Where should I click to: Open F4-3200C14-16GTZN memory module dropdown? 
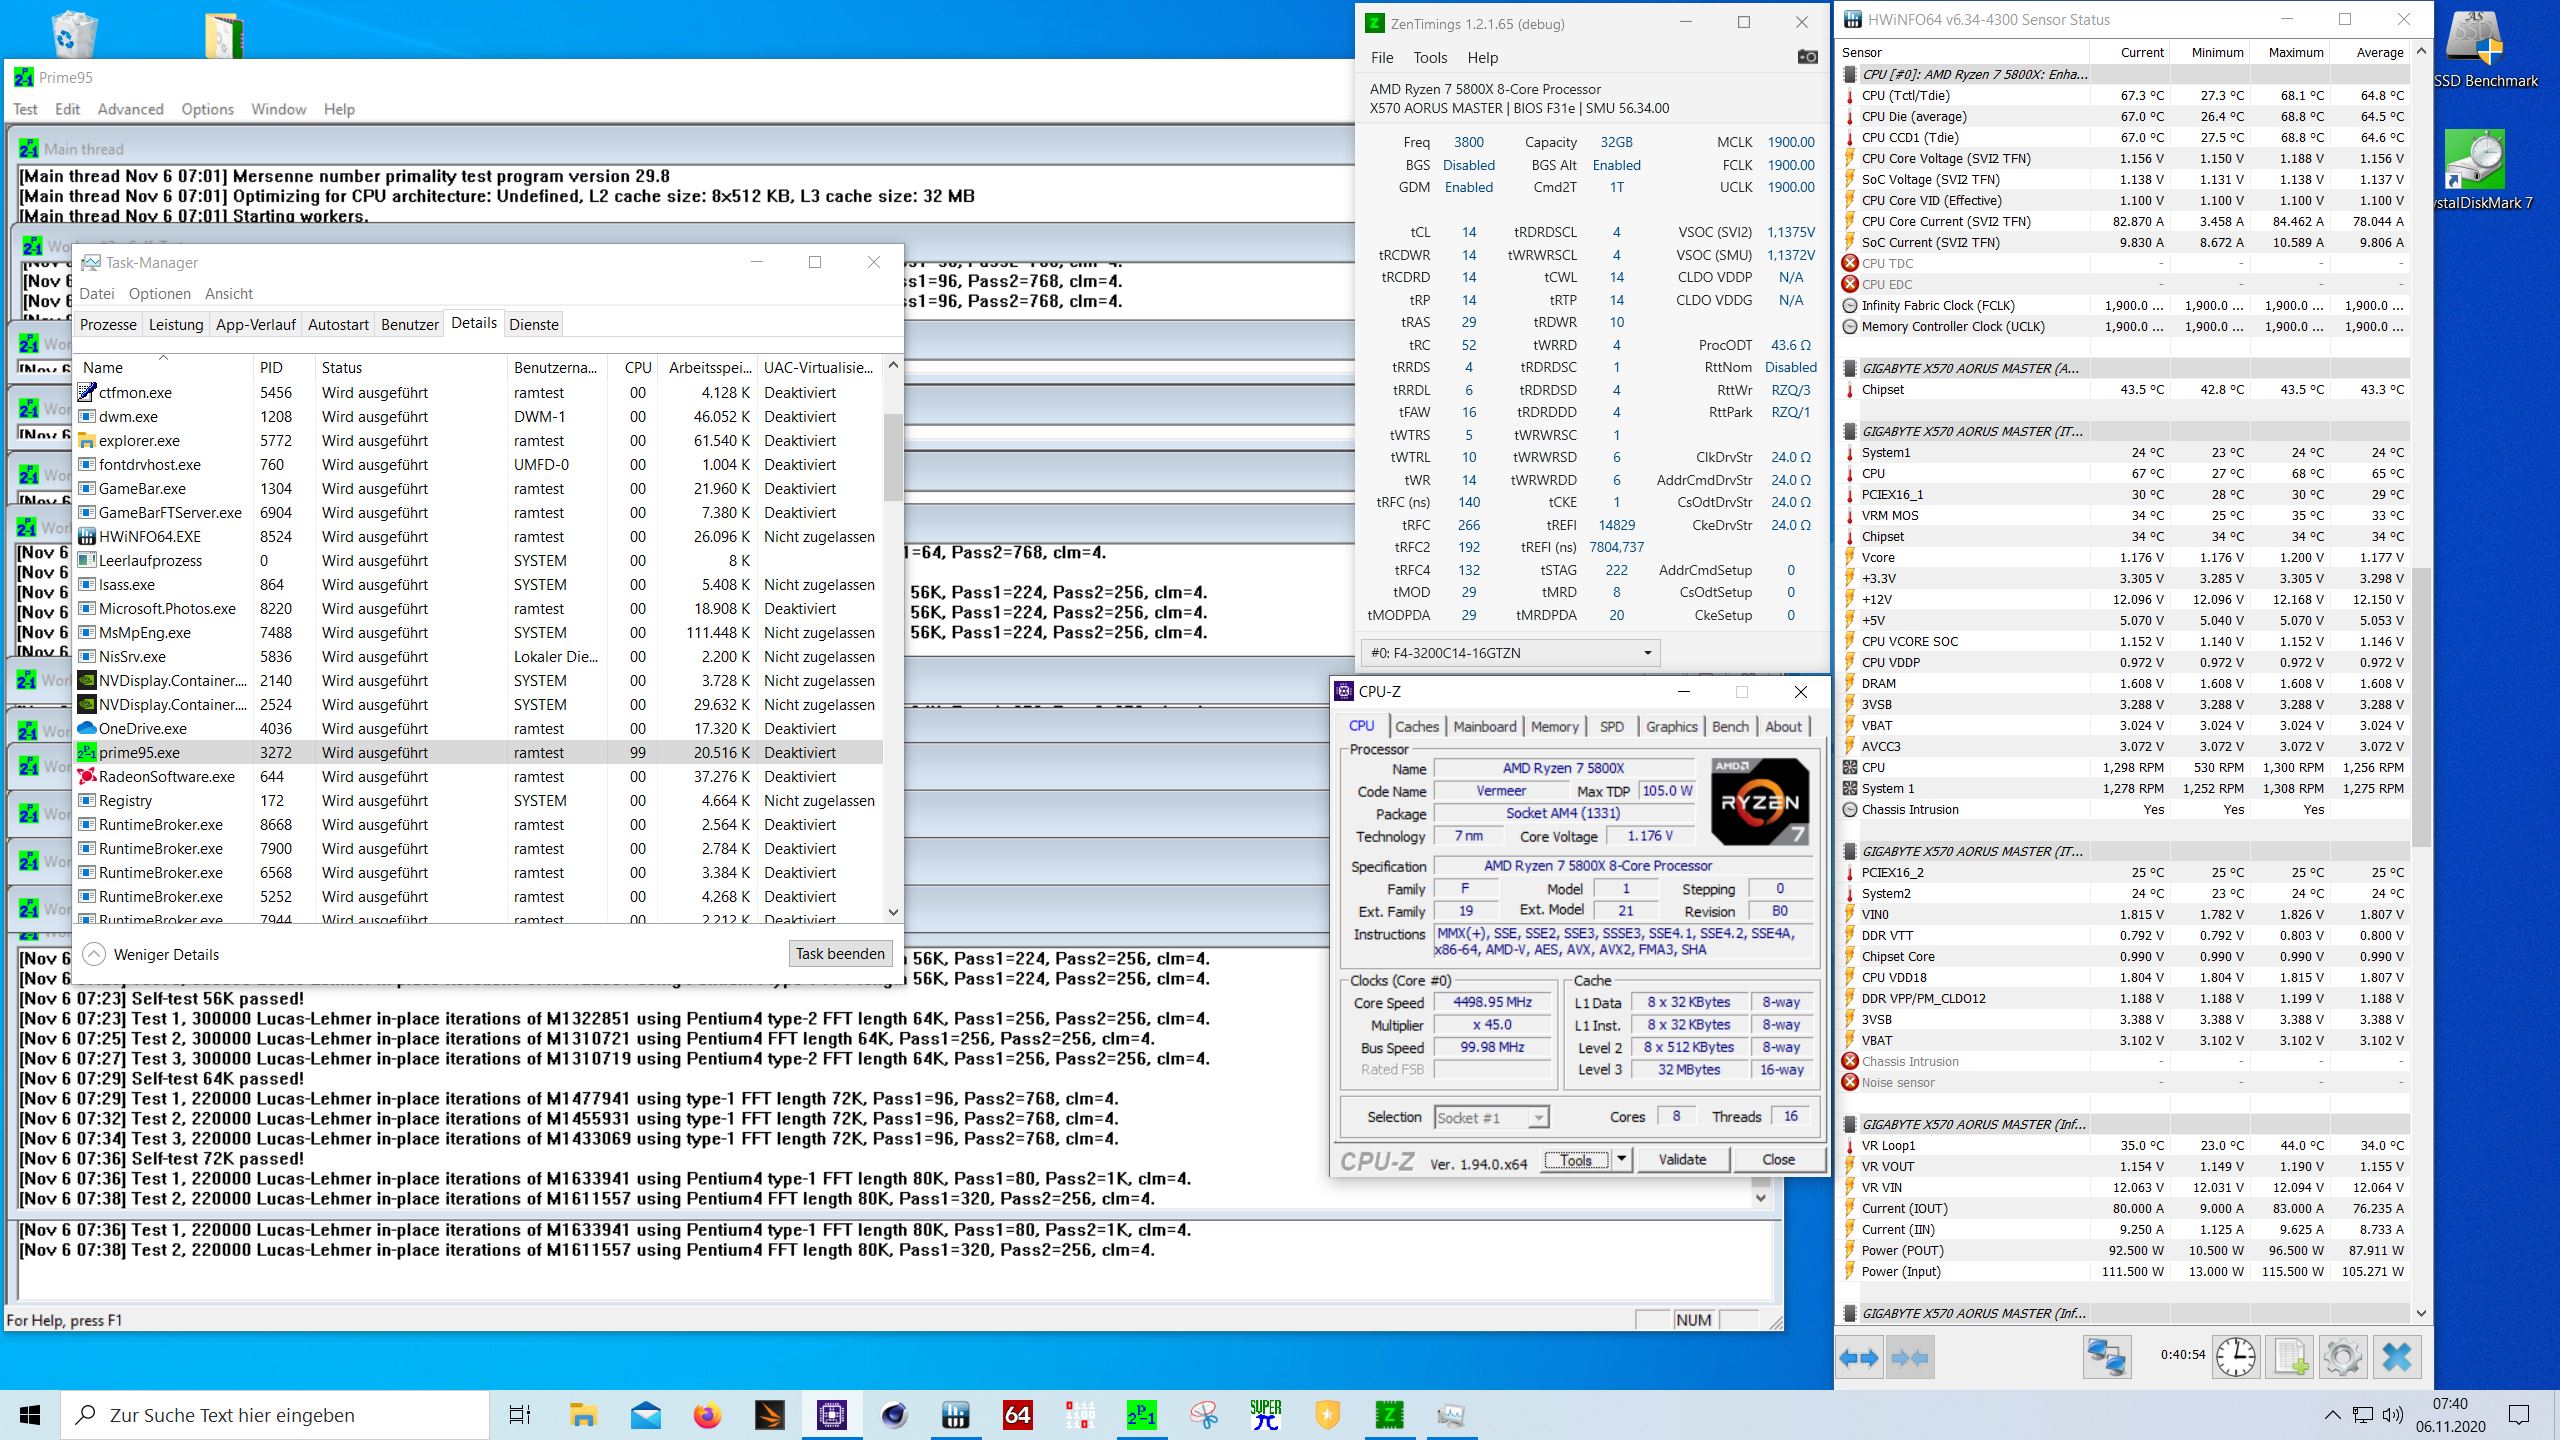tap(1510, 653)
